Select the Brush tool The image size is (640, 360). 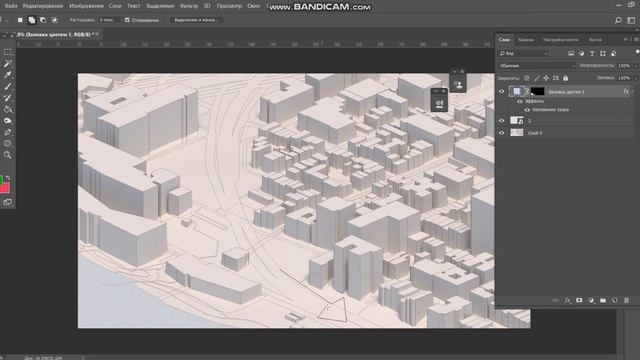[7, 87]
